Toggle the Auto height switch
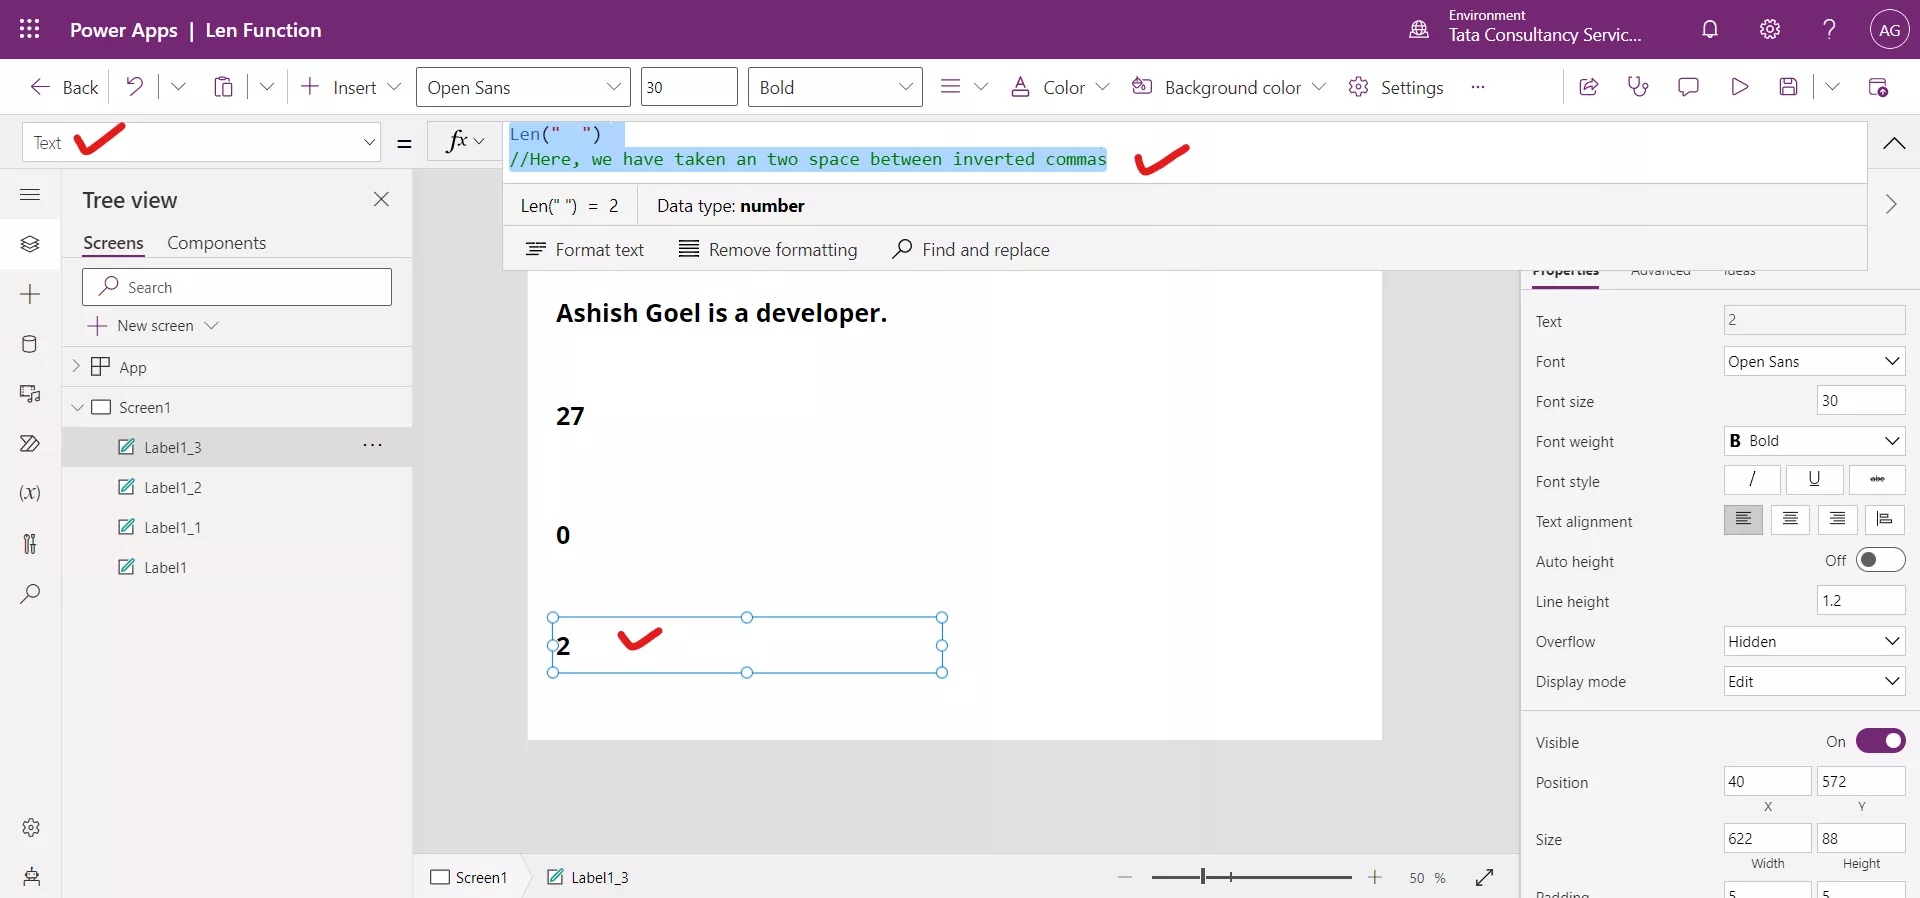Screen dimensions: 1920x898 (x=1880, y=560)
